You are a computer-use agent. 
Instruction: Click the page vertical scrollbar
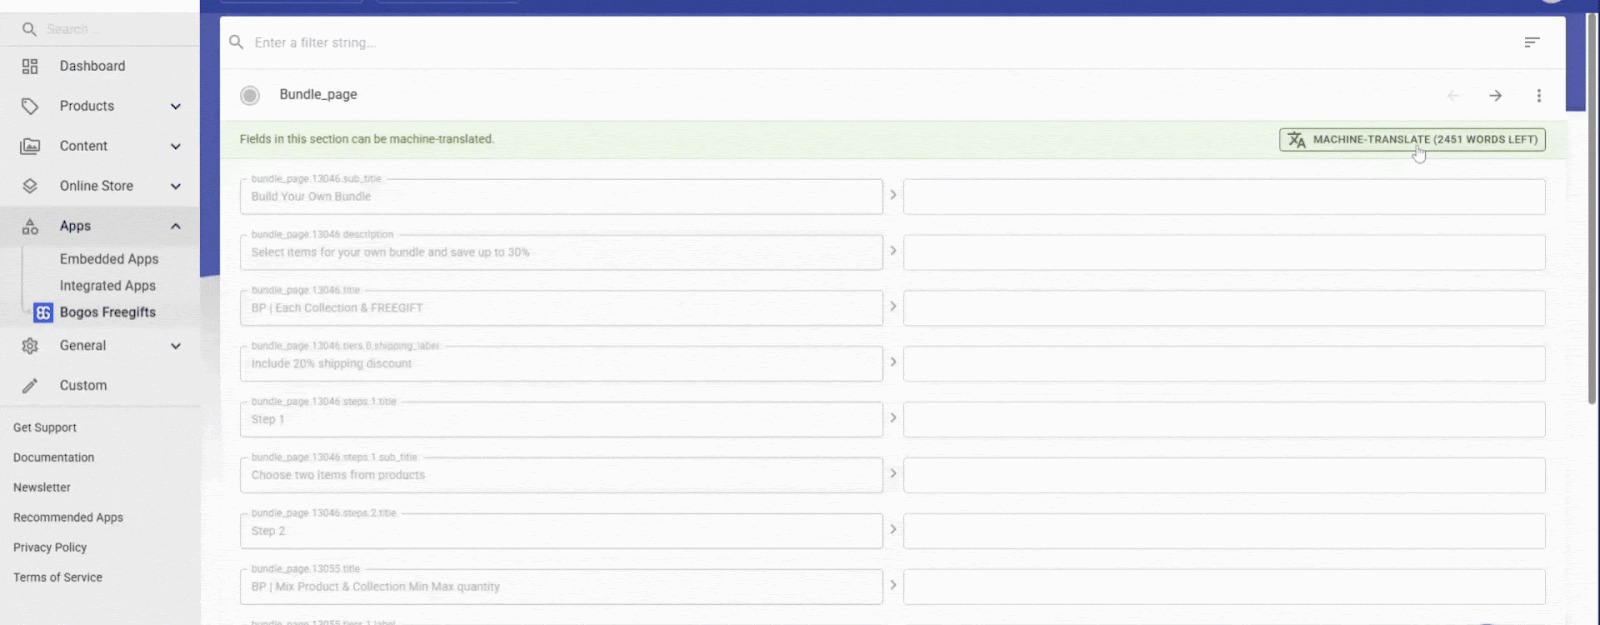[x=1592, y=208]
